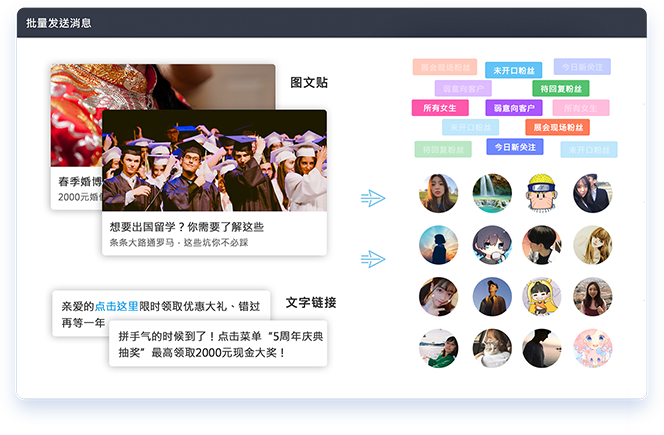Select the couple photo avatar in top row
The width and height of the screenshot is (664, 435).
tap(592, 194)
